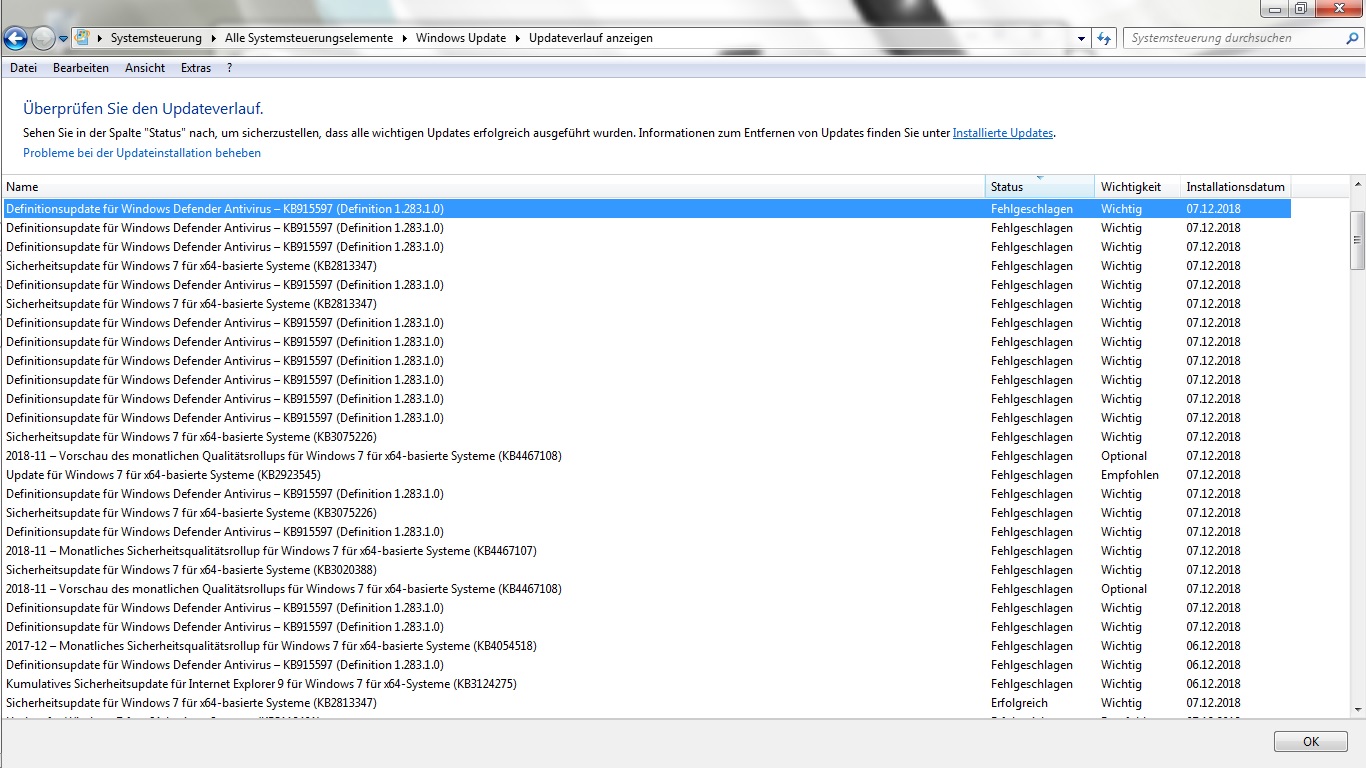Viewport: 1366px width, 768px height.
Task: Click Updateverlauf anzeigen in the breadcrumb
Action: pyautogui.click(x=591, y=38)
